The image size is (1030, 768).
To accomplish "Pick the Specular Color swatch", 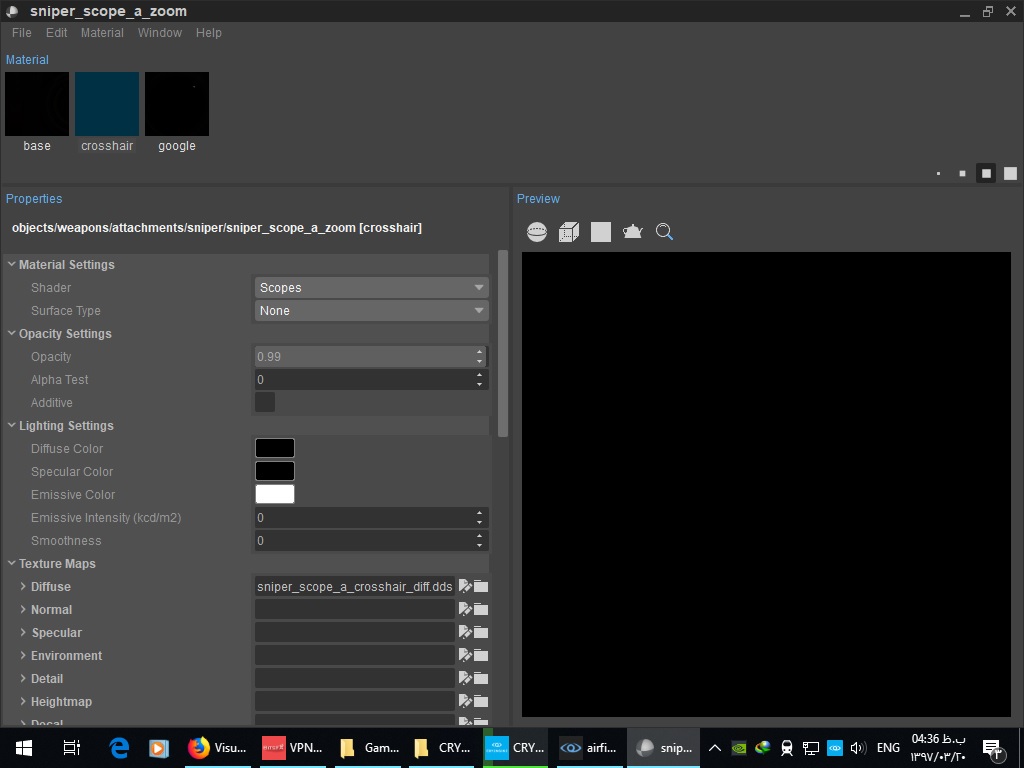I will click(x=275, y=471).
